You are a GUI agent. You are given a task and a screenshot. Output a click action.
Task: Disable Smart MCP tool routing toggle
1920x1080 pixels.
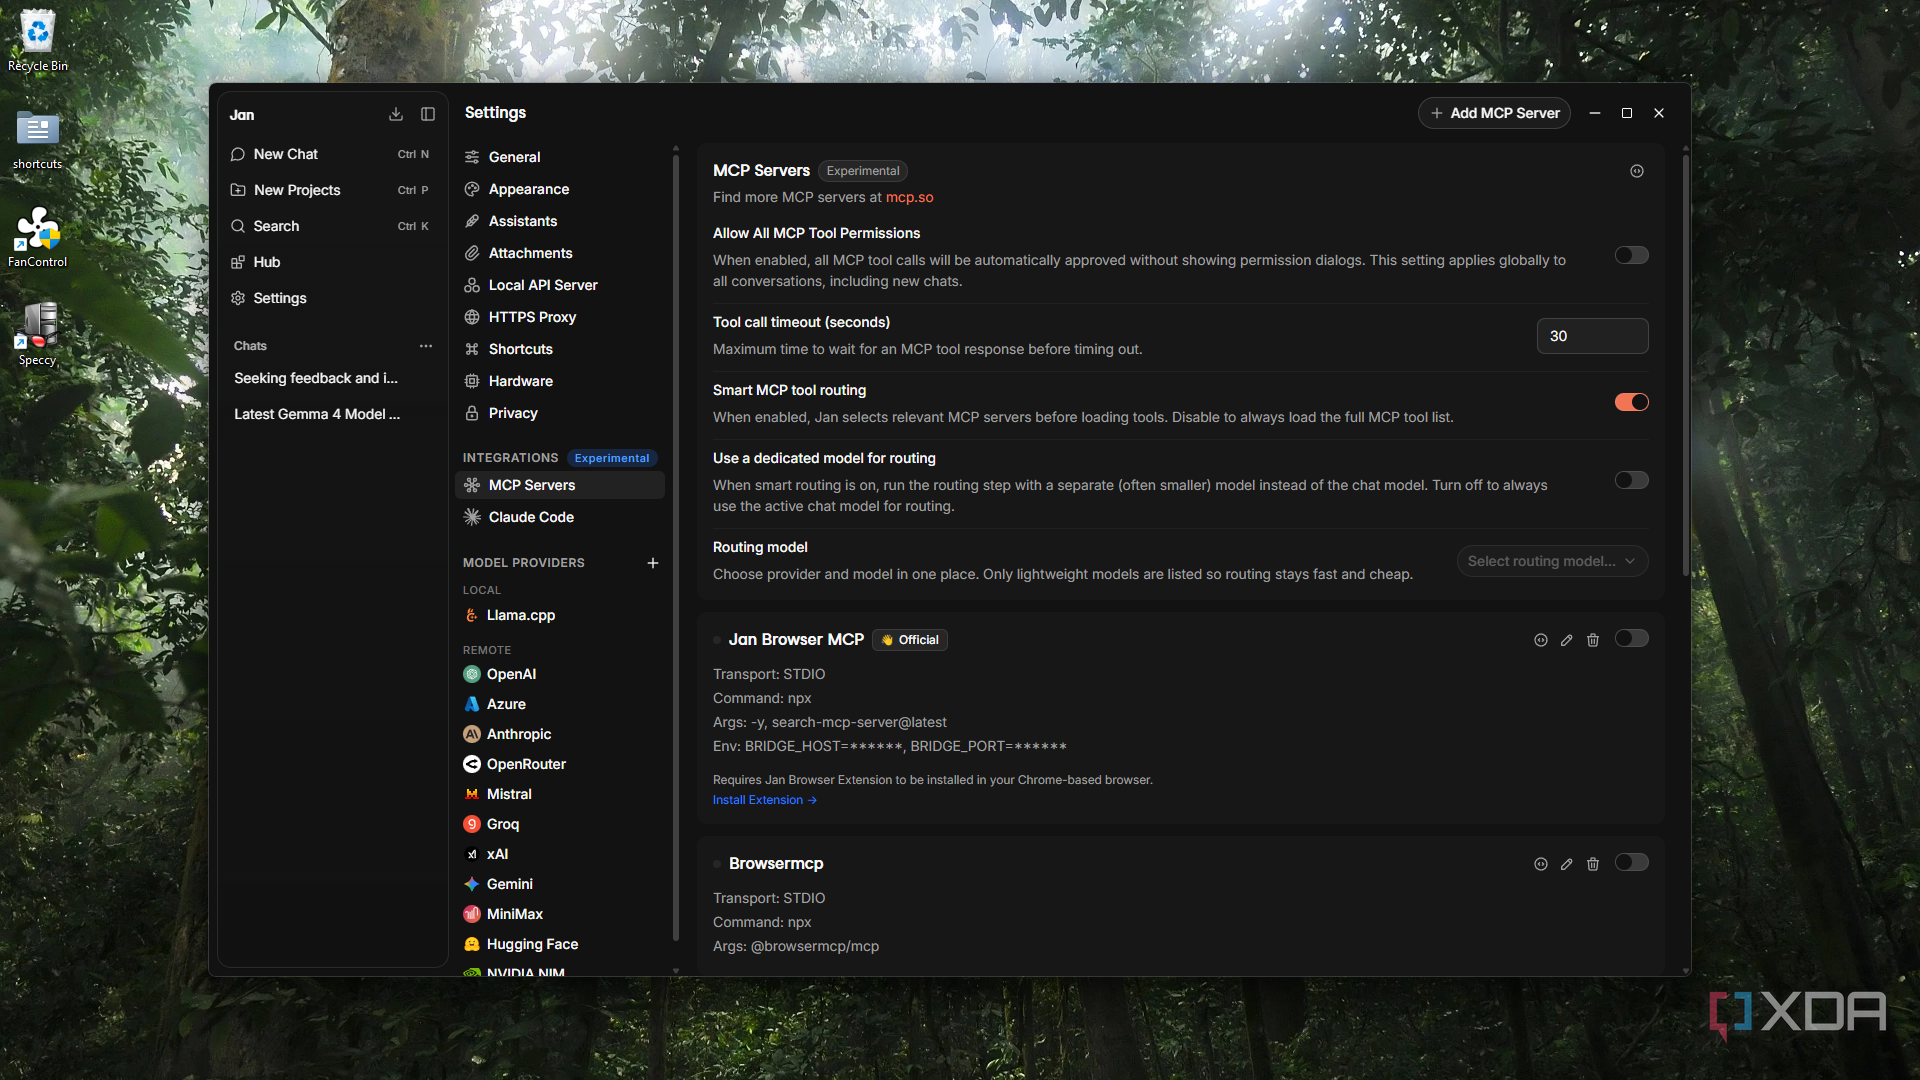click(1631, 402)
